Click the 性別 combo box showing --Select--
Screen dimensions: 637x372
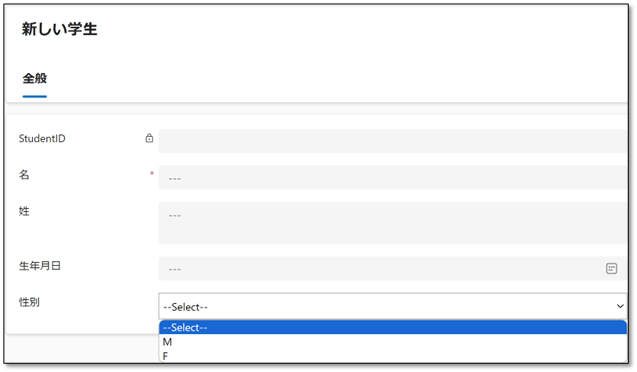tap(392, 306)
